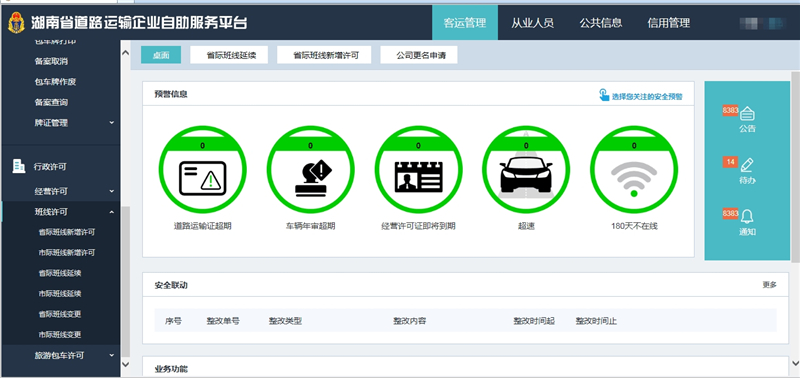This screenshot has height=378, width=800.
Task: Open 备案取消 in the sidebar
Action: (51, 61)
